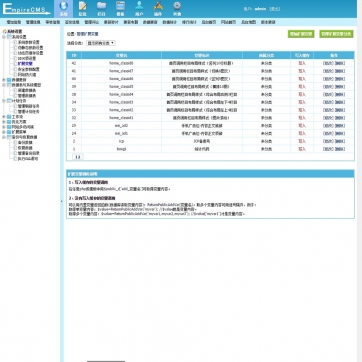Image resolution: width=362 pixels, height=362 pixels.
Task: Open 恢复数据 in the tree
Action: [x=25, y=148]
